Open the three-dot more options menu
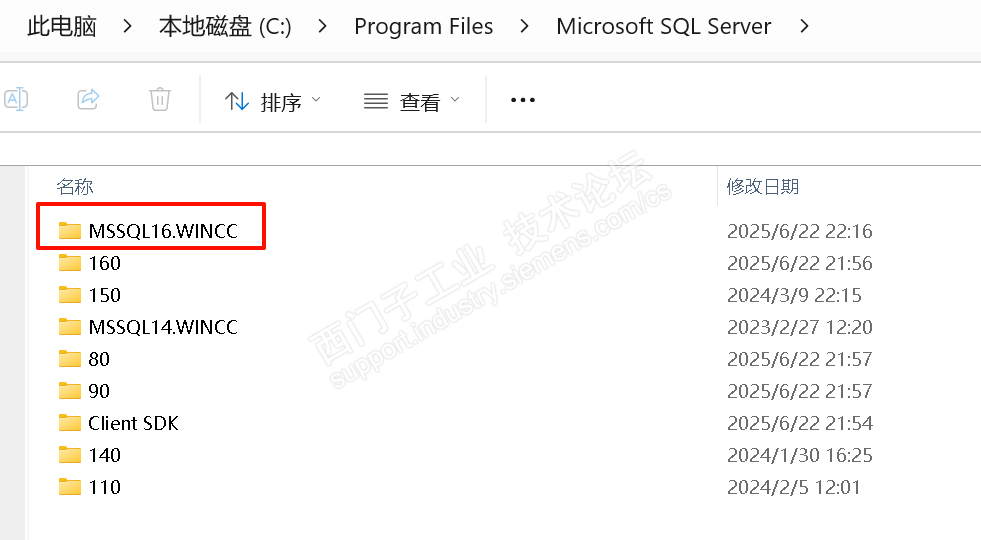 pyautogui.click(x=523, y=100)
